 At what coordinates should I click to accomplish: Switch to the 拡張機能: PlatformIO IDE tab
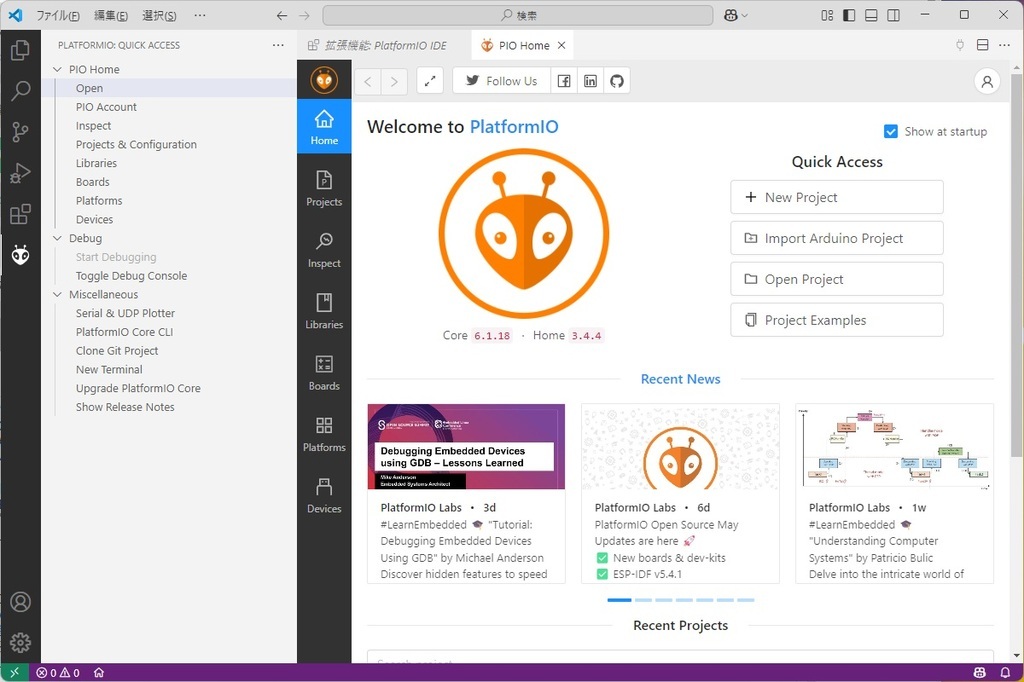click(x=378, y=45)
